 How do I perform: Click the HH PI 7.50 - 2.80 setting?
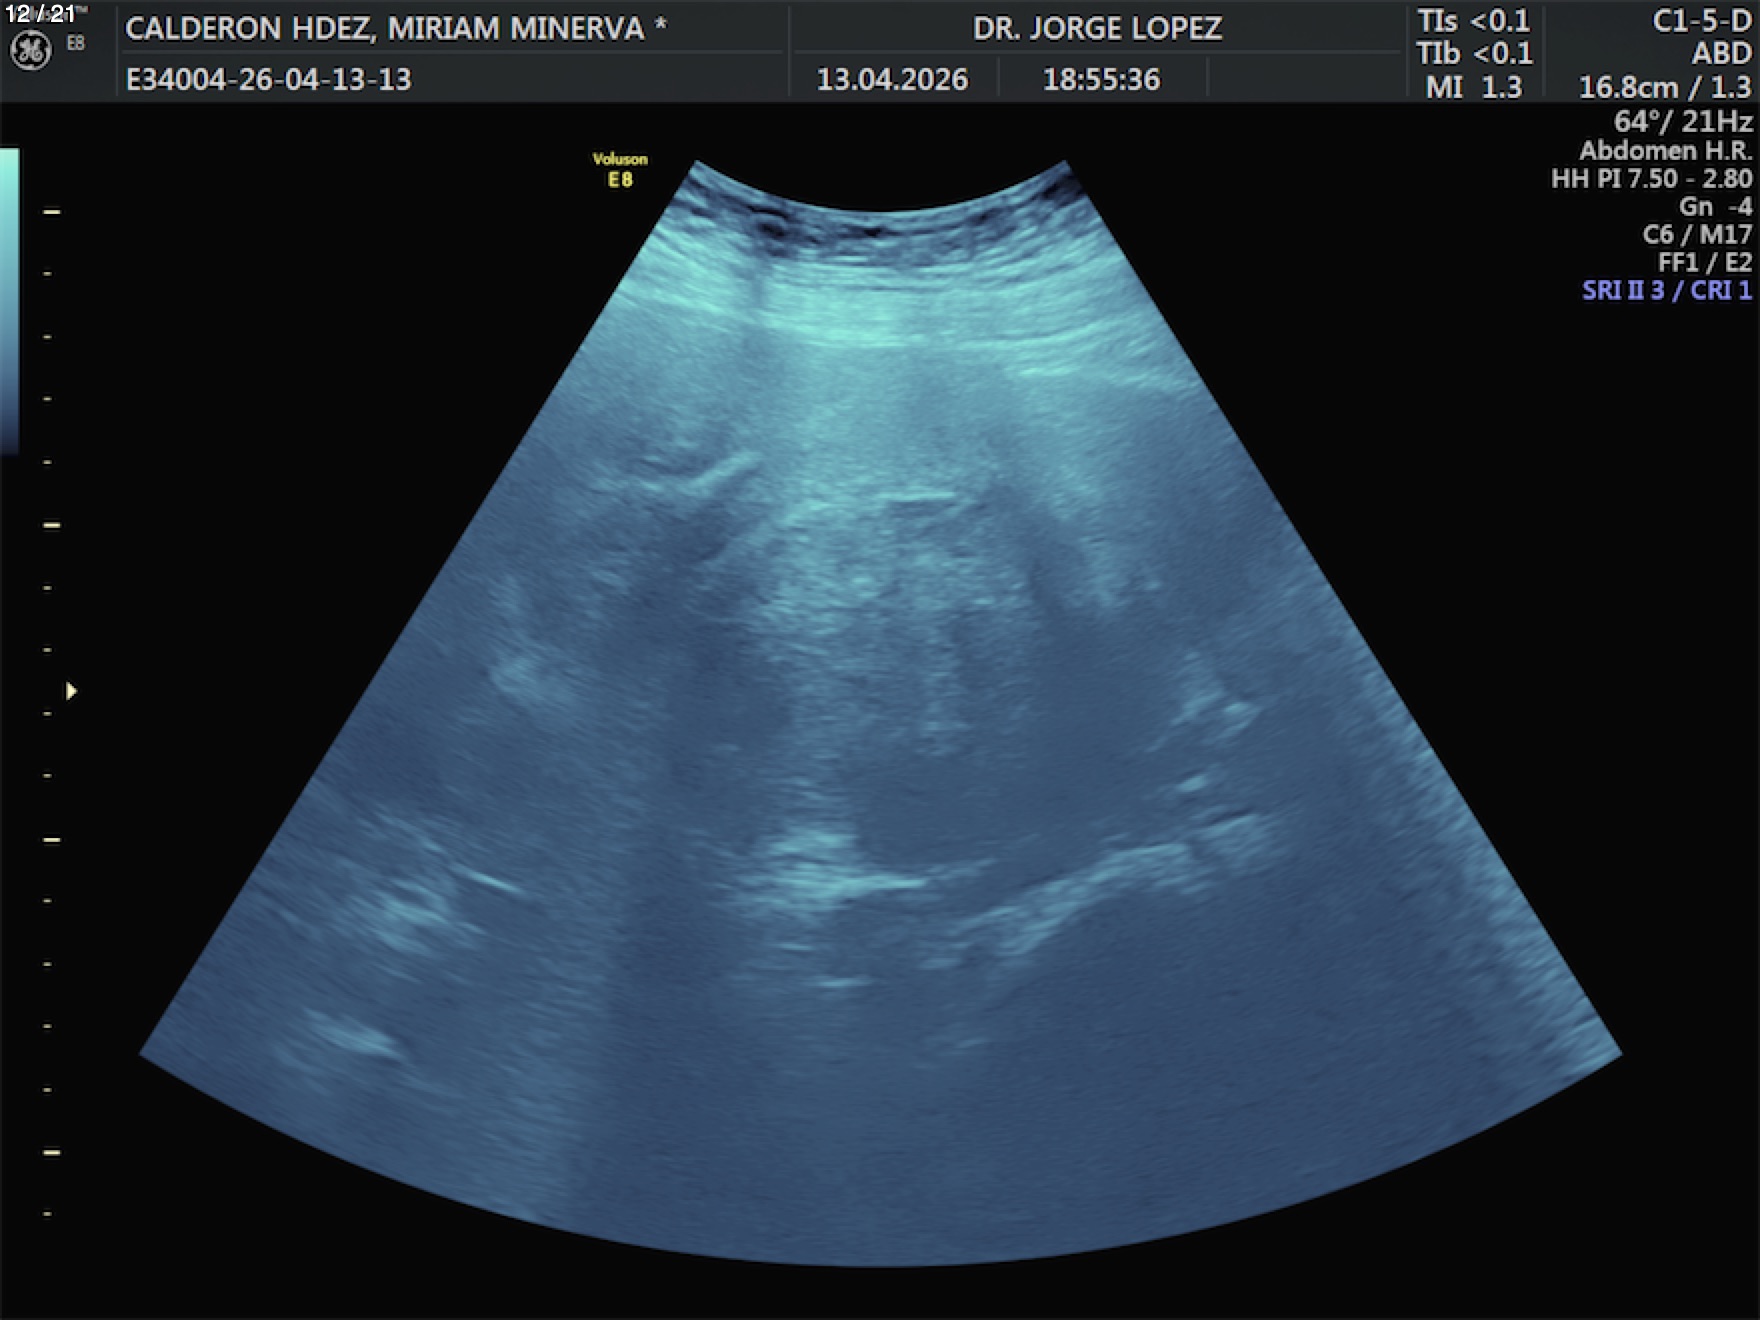(x=1651, y=179)
